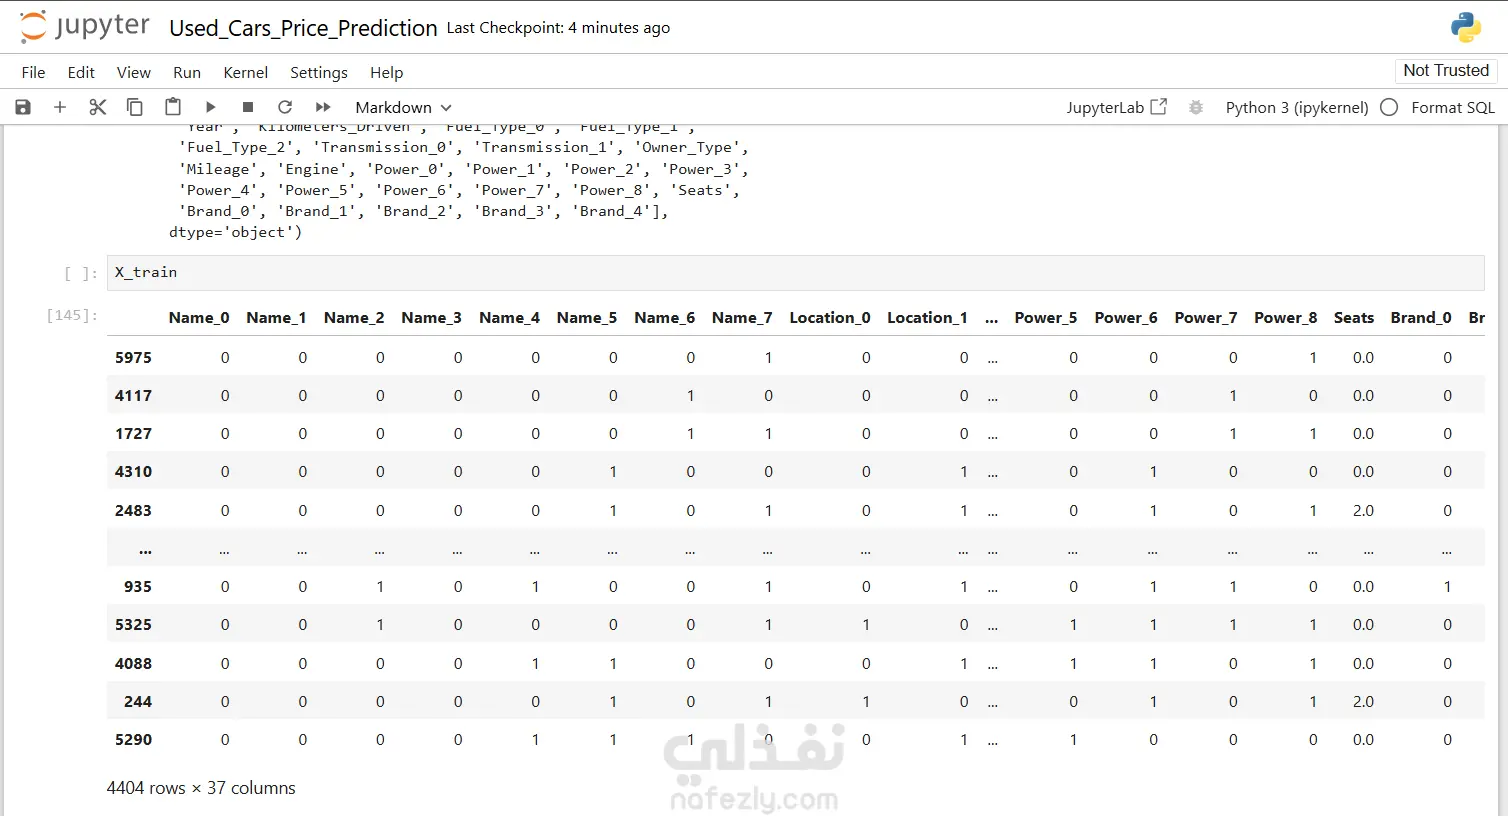Click the Jupyter logo
This screenshot has width=1508, height=816.
(85, 27)
